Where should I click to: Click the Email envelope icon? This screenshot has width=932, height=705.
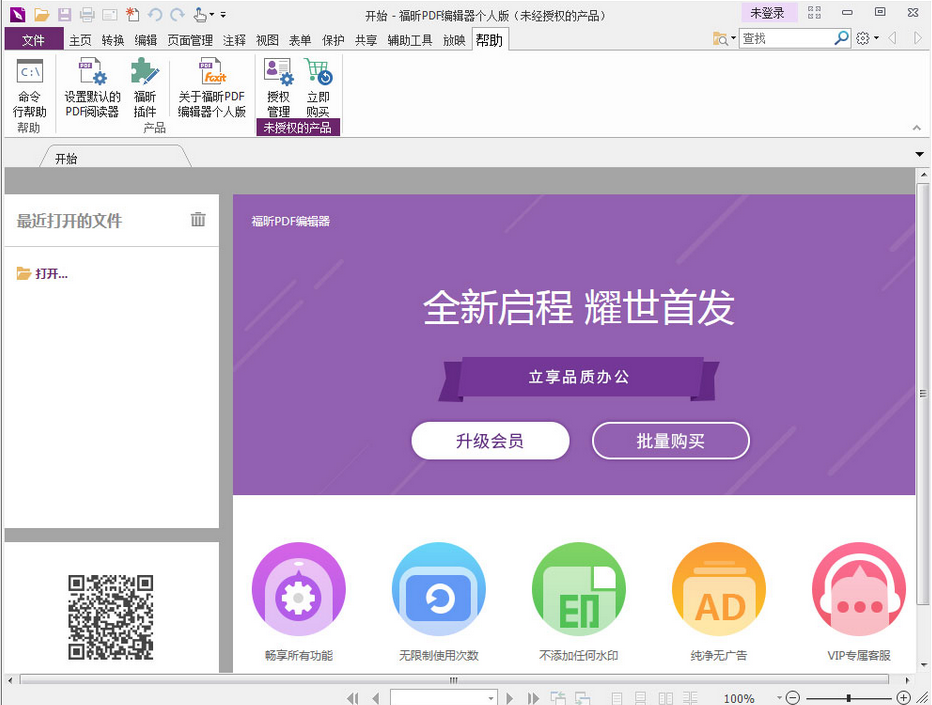[109, 14]
